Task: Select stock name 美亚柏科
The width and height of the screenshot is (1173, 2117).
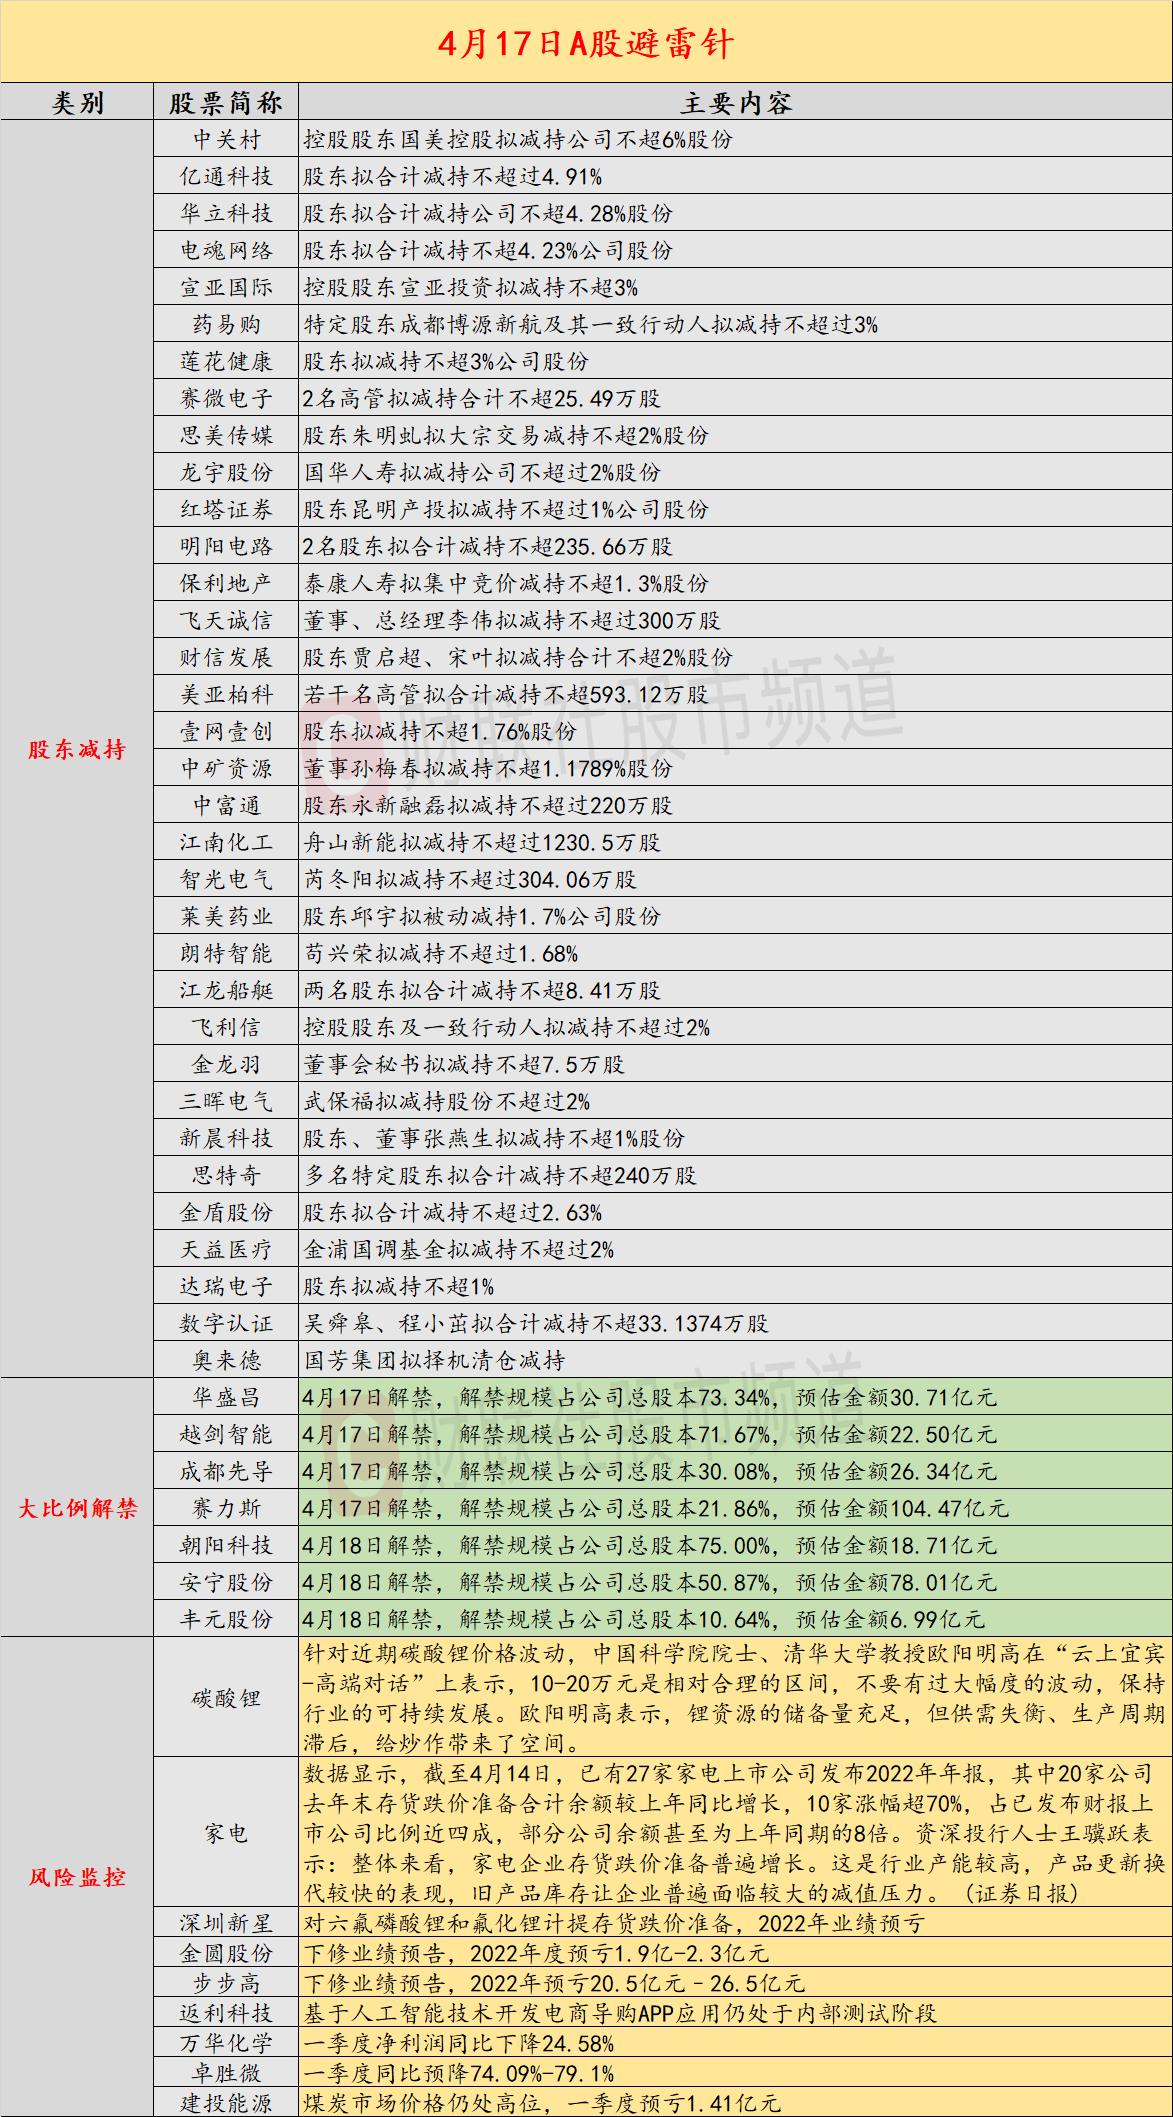Action: 226,695
